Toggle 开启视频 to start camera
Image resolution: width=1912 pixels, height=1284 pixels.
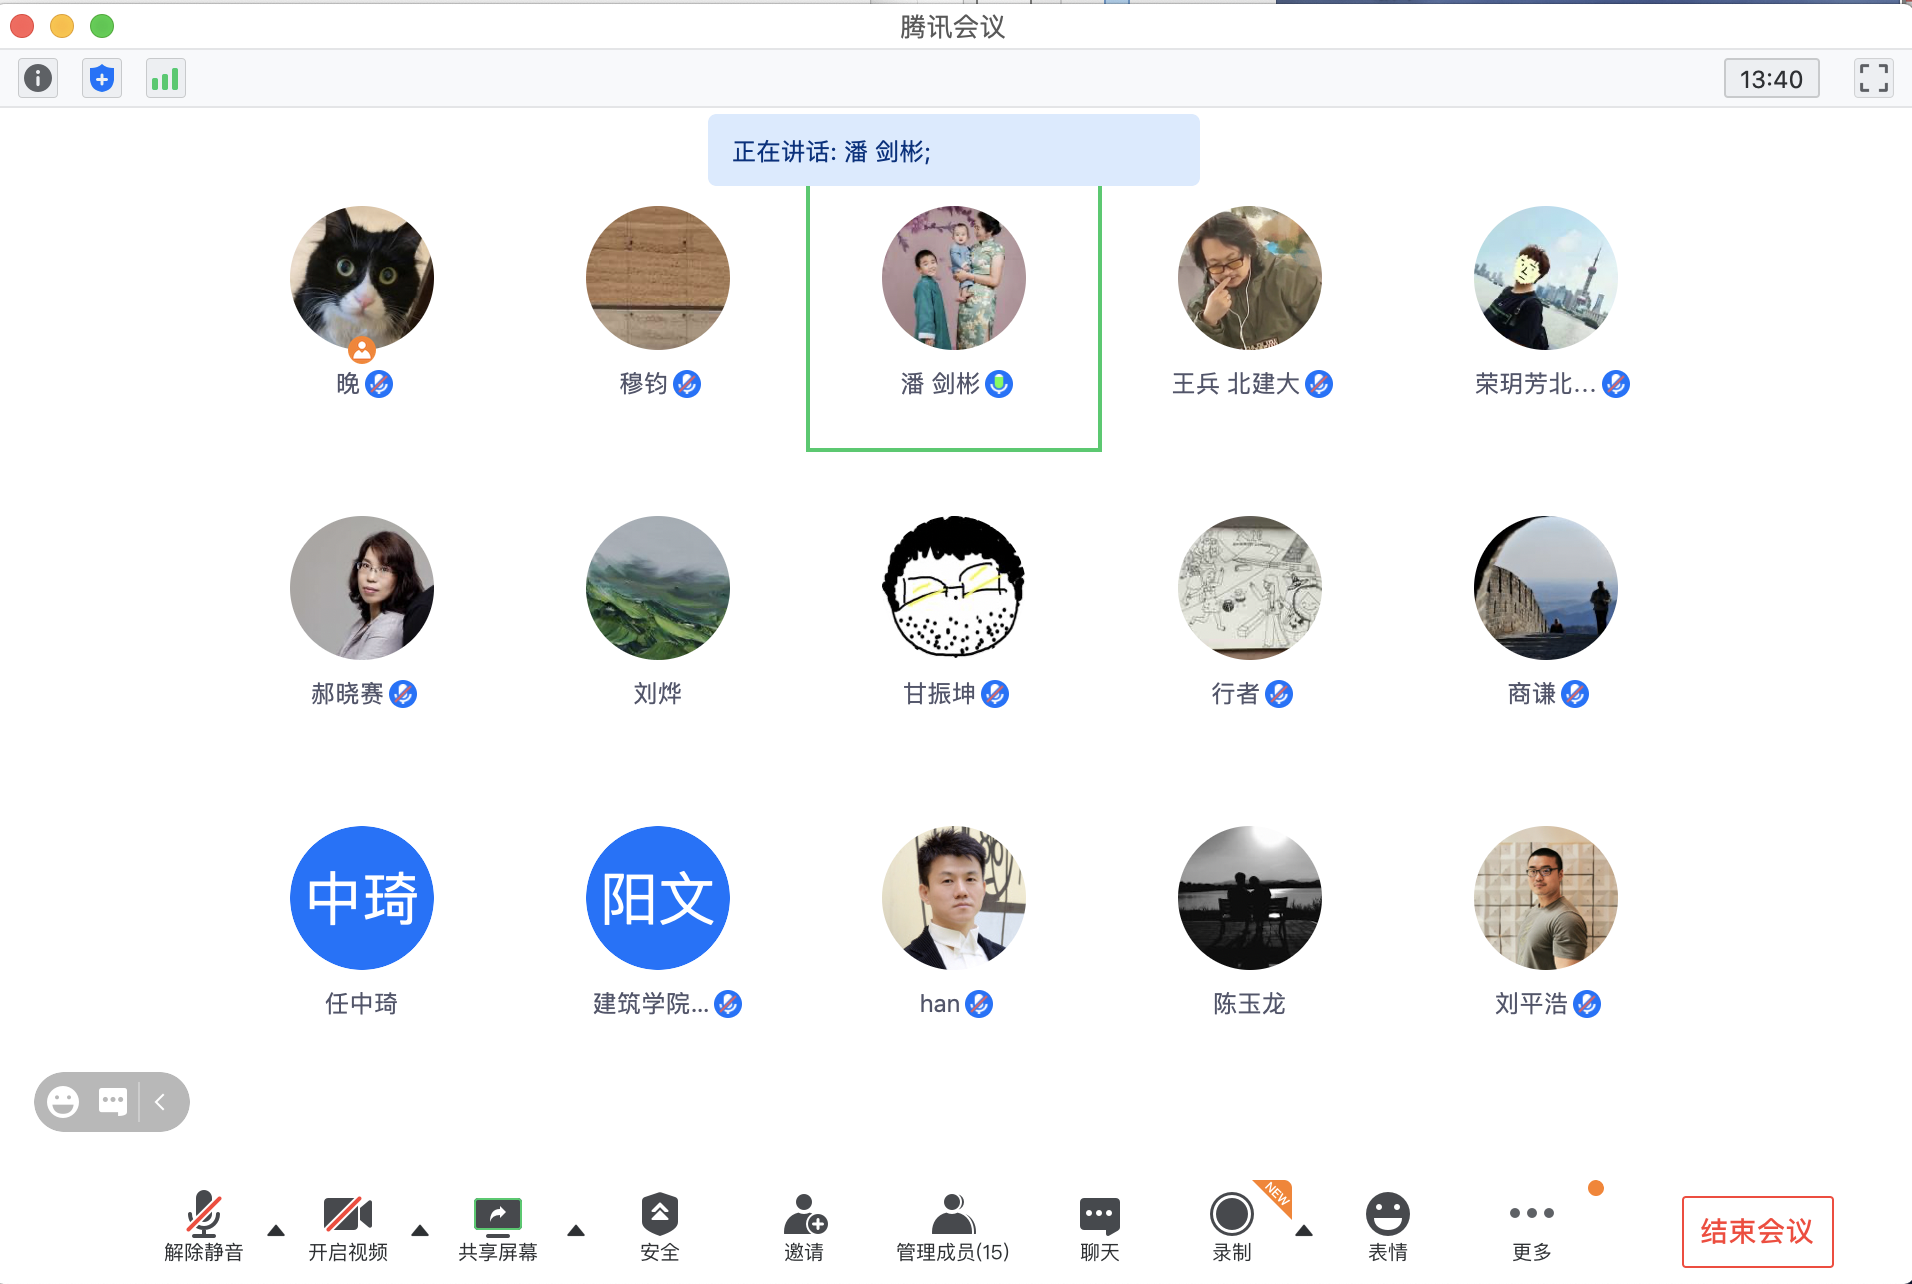point(347,1226)
